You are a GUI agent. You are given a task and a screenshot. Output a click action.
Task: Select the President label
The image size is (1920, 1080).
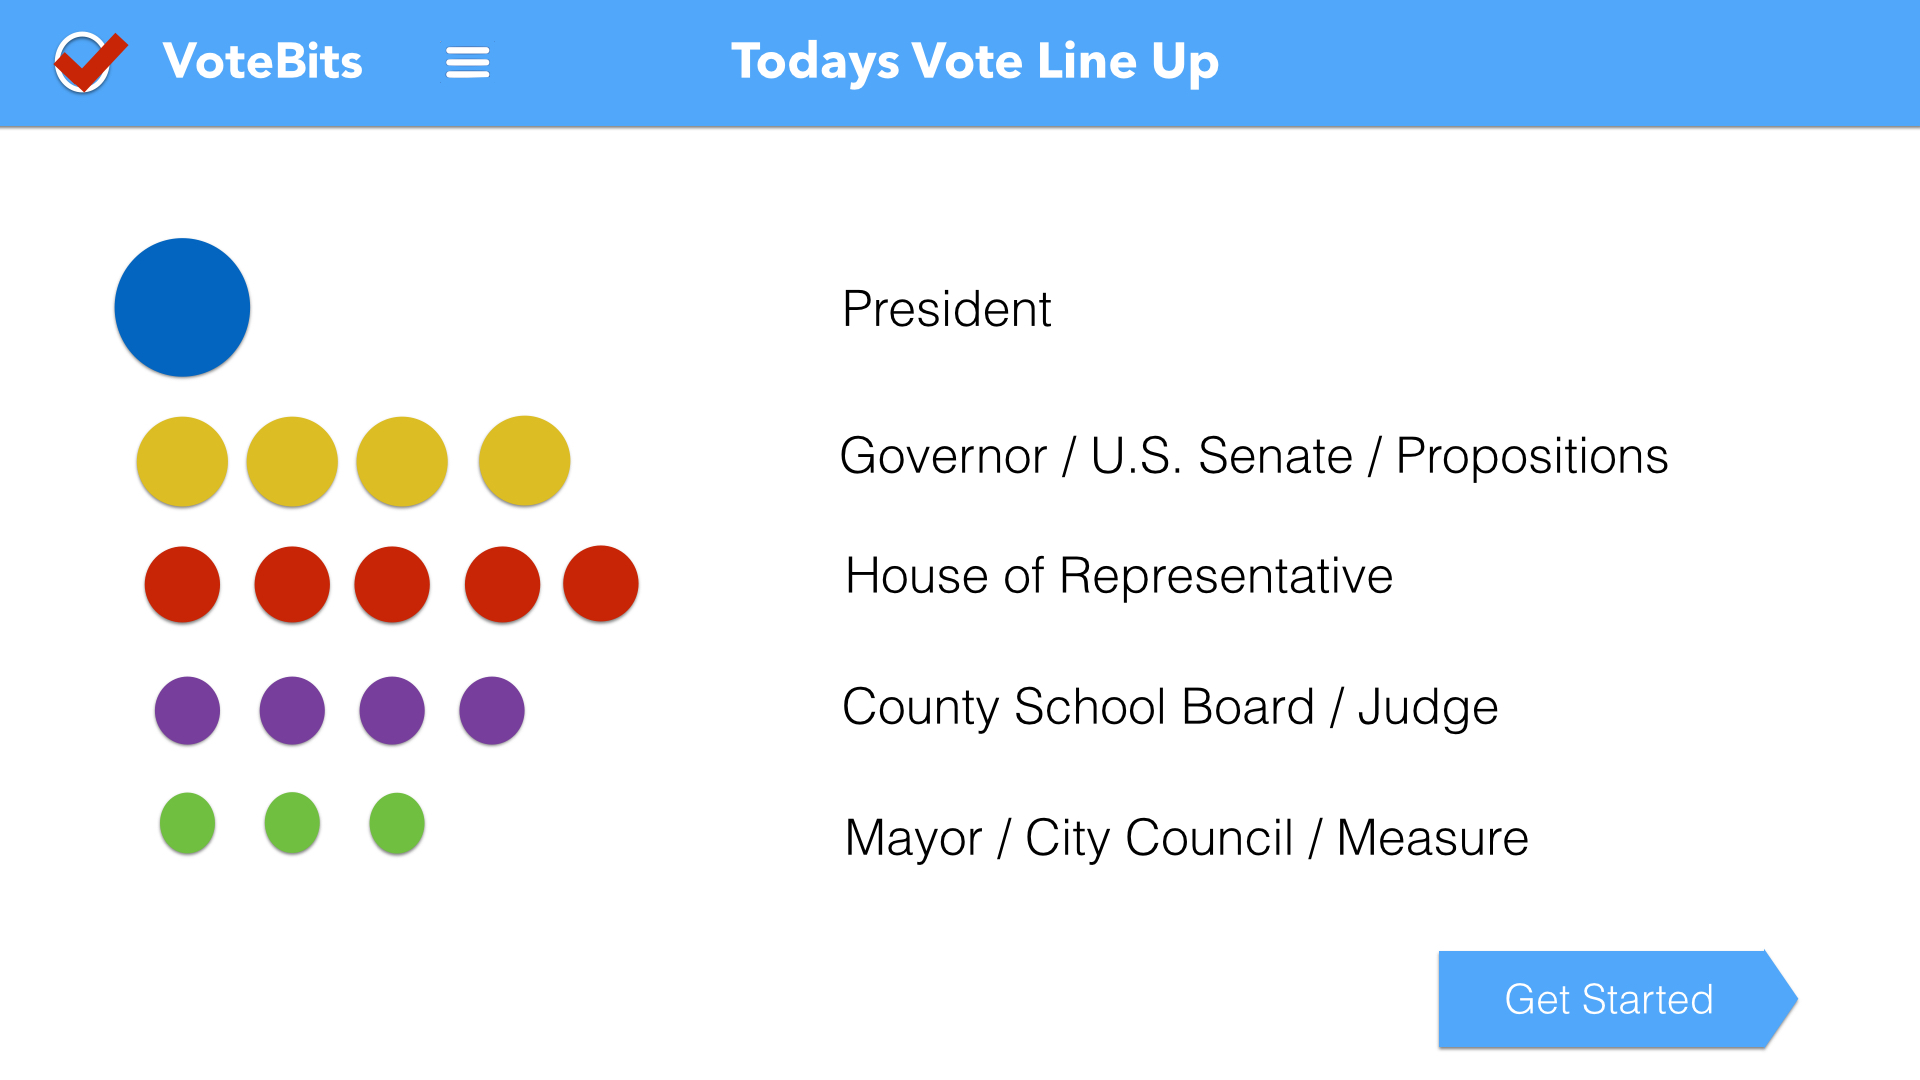(946, 308)
